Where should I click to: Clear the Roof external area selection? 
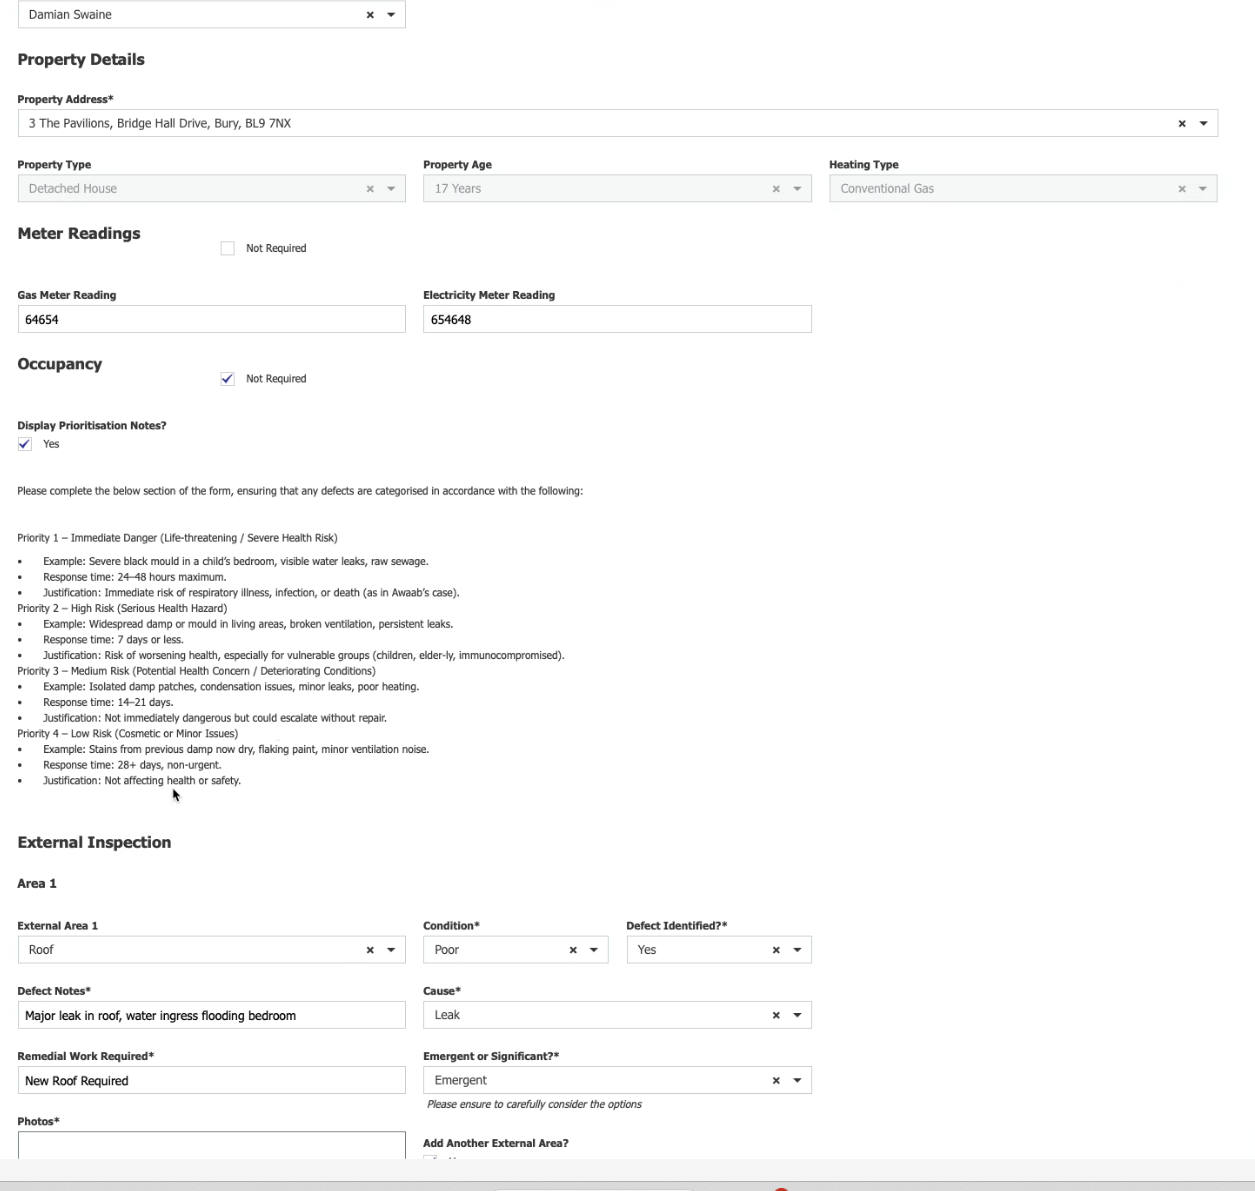369,949
